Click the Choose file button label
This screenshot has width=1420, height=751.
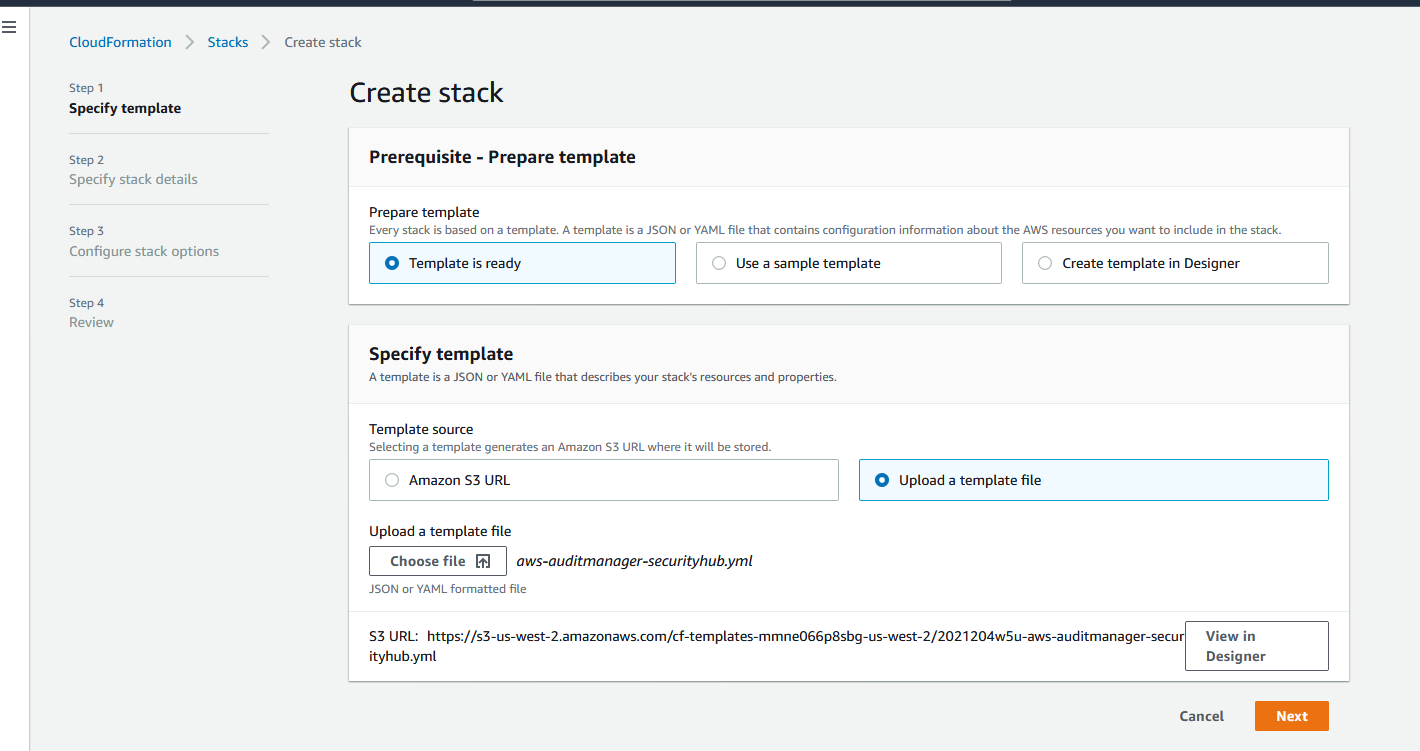click(428, 561)
